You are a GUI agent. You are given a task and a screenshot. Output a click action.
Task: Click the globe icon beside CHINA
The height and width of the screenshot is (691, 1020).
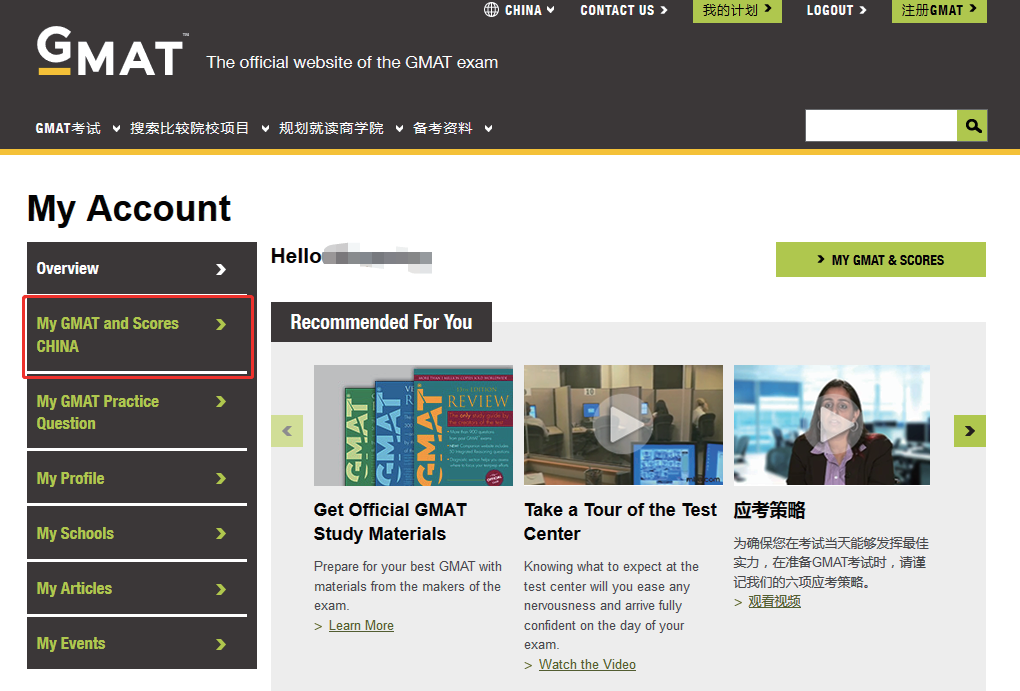click(x=491, y=10)
